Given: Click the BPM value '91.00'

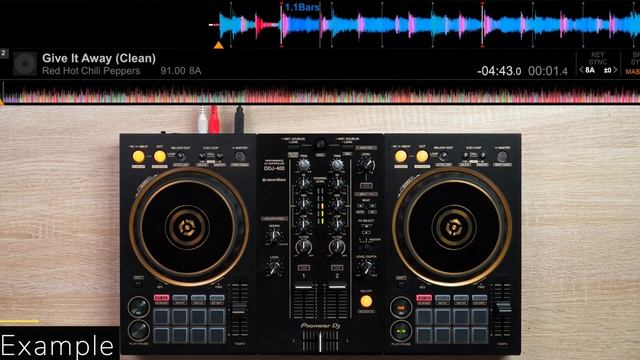Looking at the screenshot, I should [173, 71].
